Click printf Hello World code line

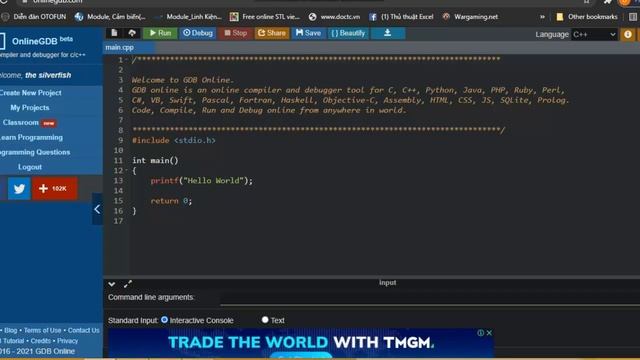pyautogui.click(x=202, y=180)
